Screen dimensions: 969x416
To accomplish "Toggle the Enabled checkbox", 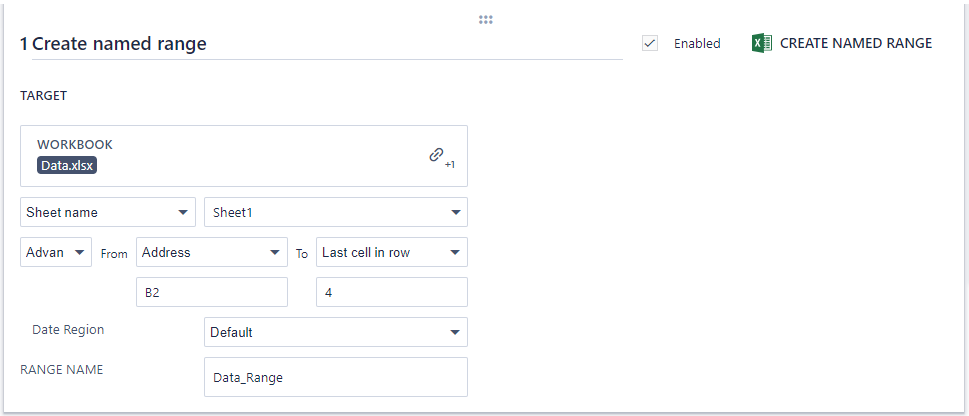I will [650, 43].
